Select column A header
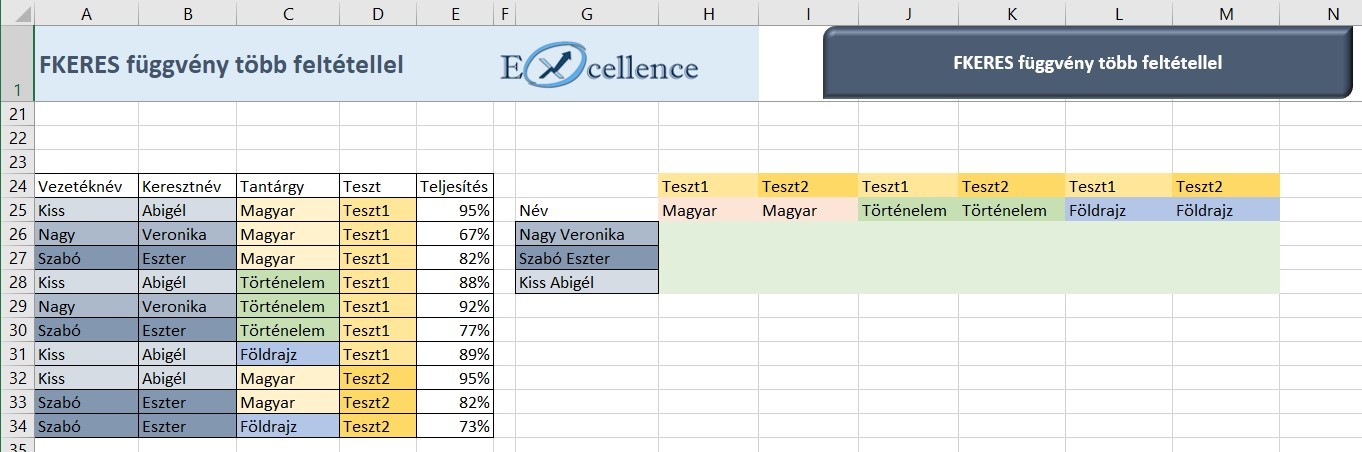Image resolution: width=1362 pixels, height=452 pixels. tap(86, 12)
